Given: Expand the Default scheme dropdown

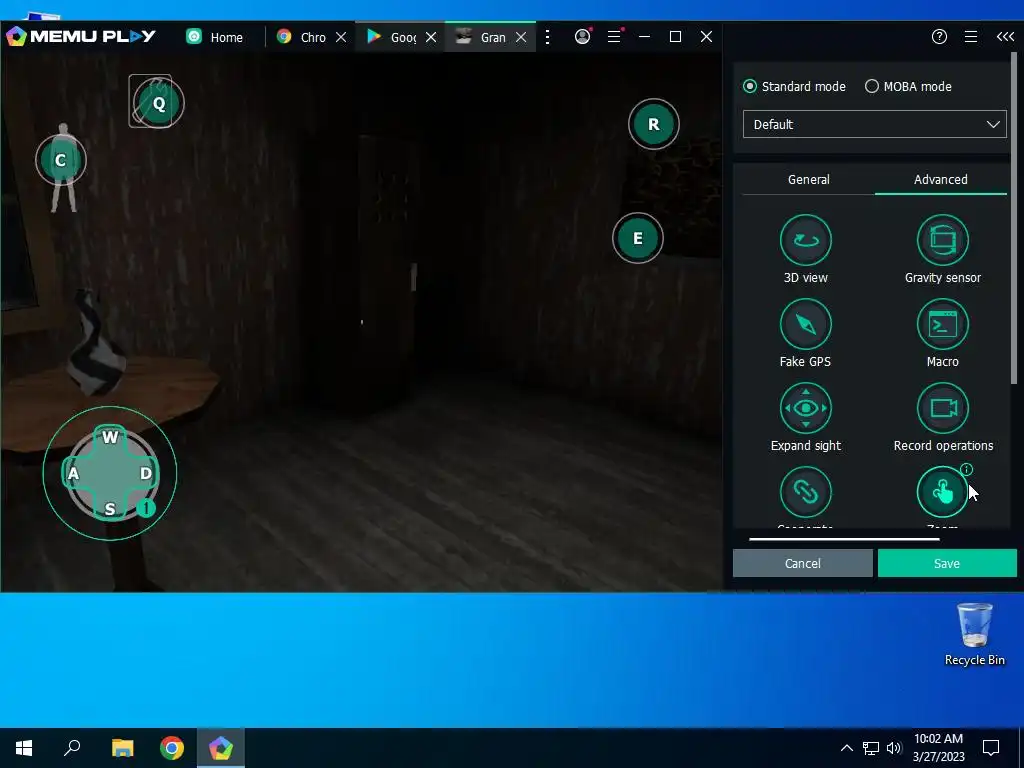Looking at the screenshot, I should [874, 124].
